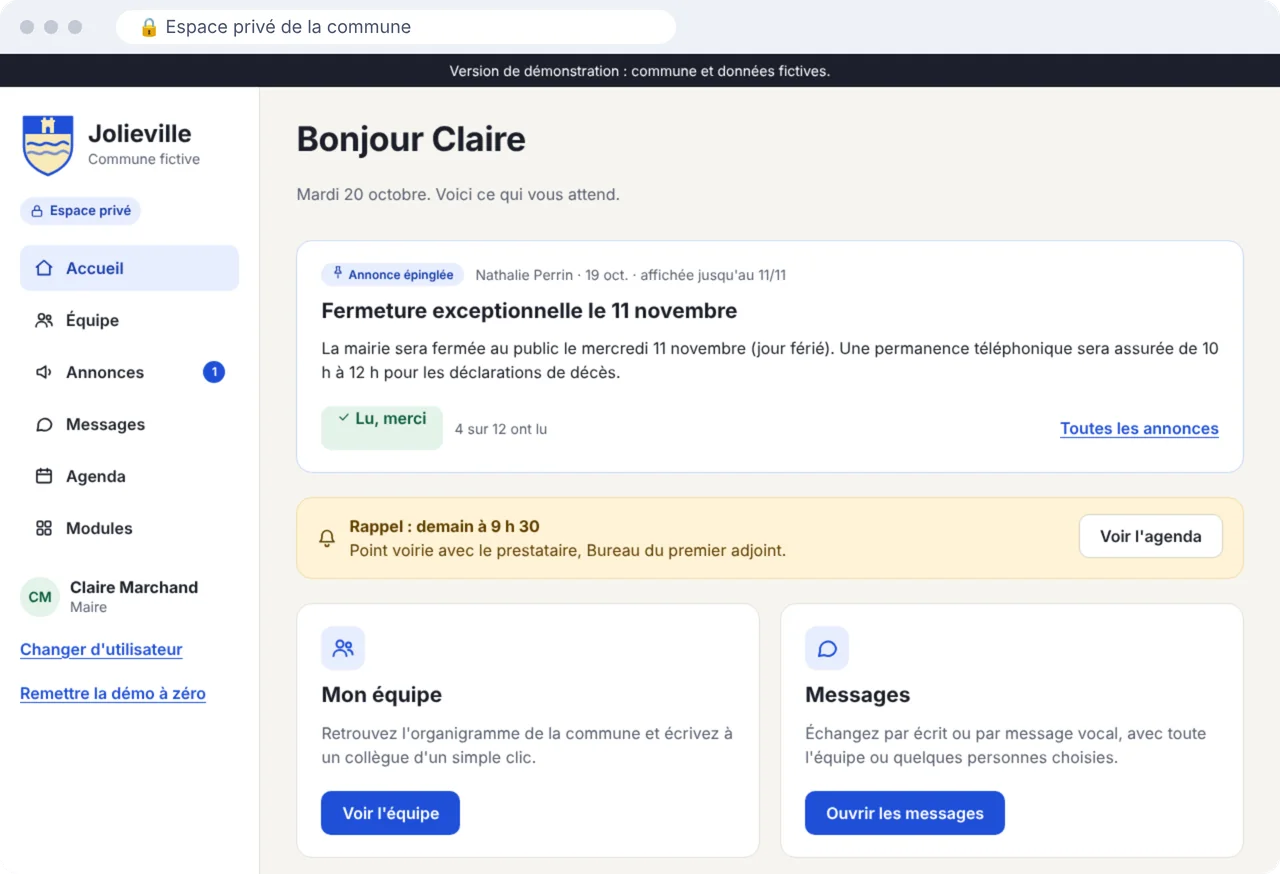Click the "Rappel : demain à 9 h 30" heading

444,526
